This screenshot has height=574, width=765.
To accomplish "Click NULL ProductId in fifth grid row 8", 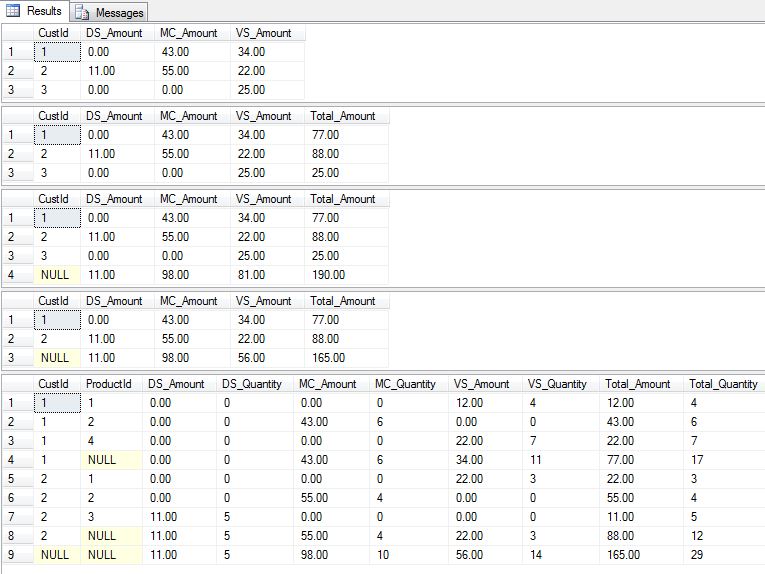I will coord(112,535).
